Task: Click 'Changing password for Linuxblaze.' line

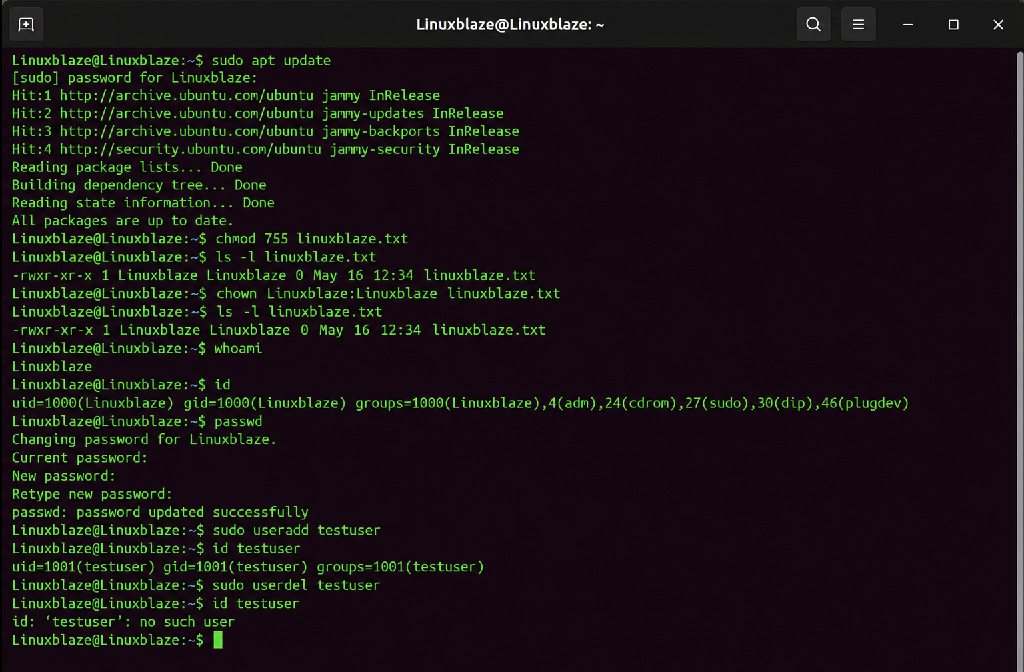Action: click(144, 440)
